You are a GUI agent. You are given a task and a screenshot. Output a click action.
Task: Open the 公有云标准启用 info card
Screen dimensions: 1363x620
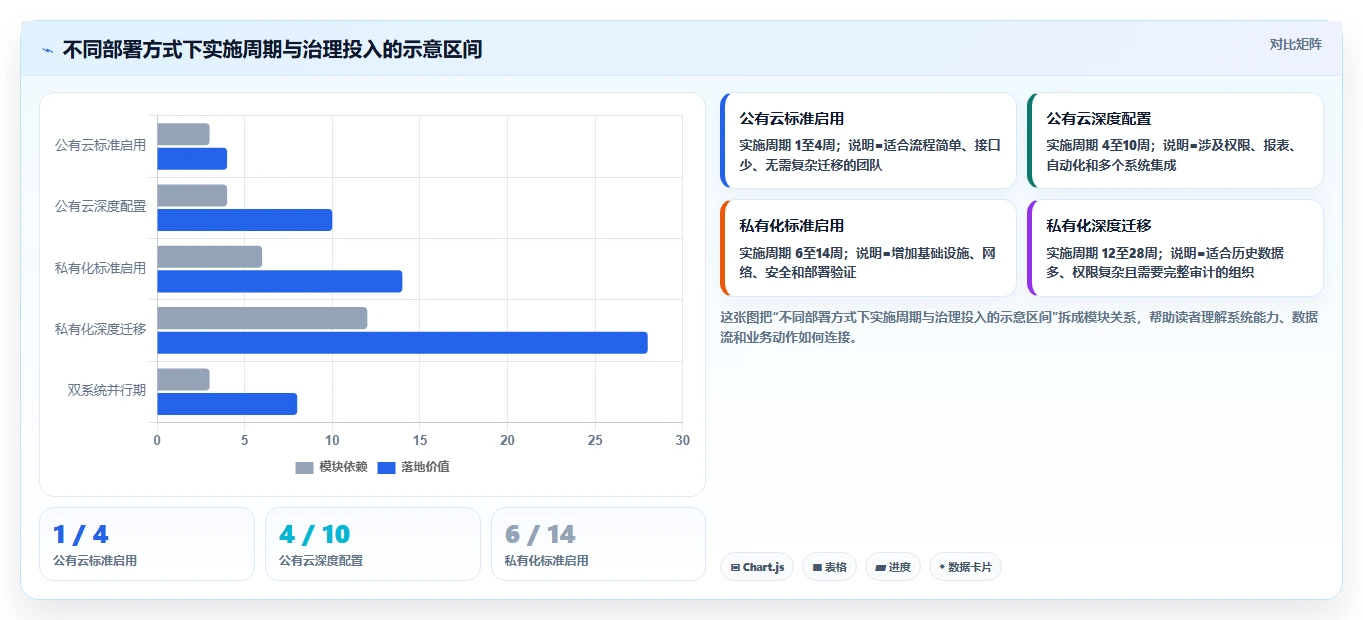coord(868,141)
